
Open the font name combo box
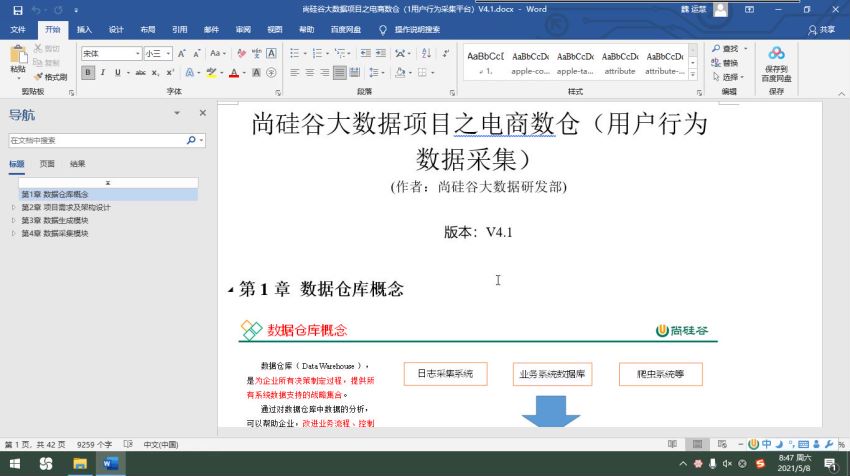tap(111, 53)
